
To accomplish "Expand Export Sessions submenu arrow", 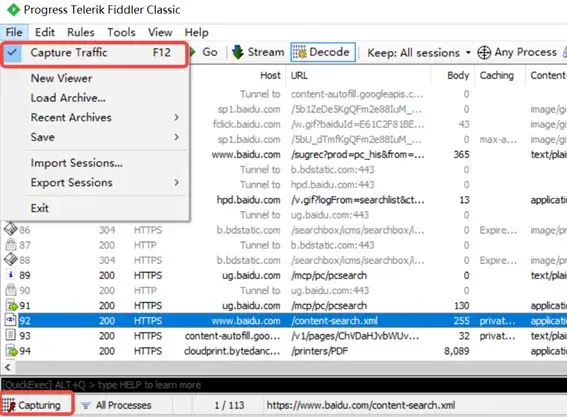I will pos(176,183).
